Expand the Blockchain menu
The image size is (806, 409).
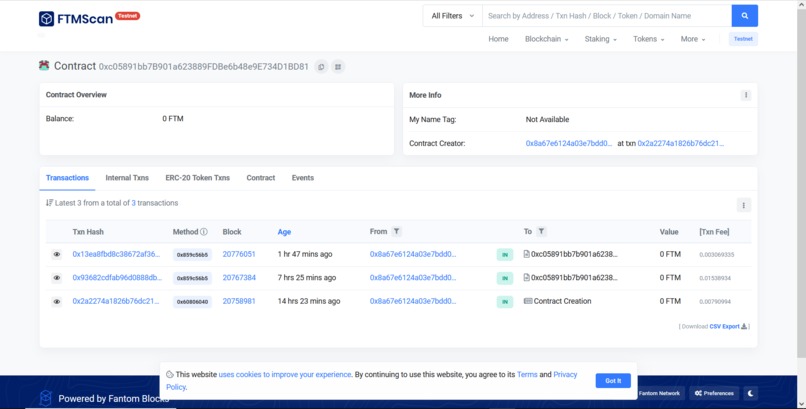(546, 39)
